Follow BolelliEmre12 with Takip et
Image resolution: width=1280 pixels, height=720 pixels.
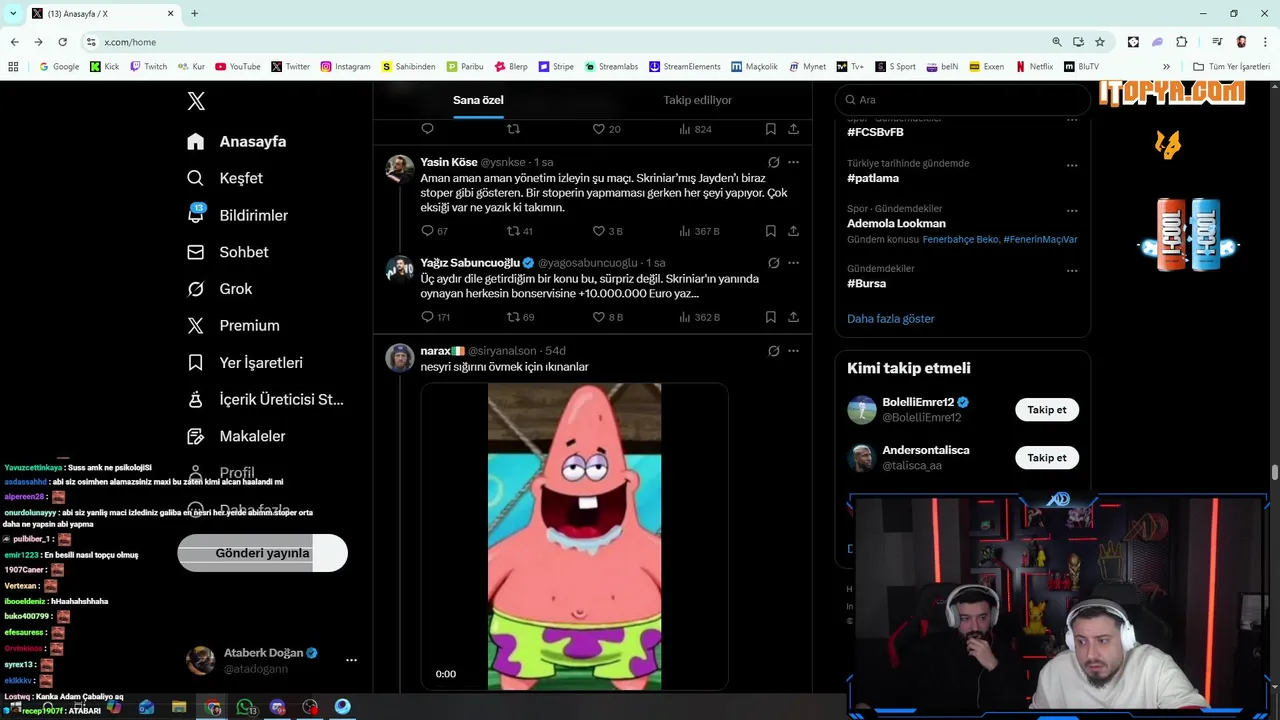click(x=1047, y=410)
